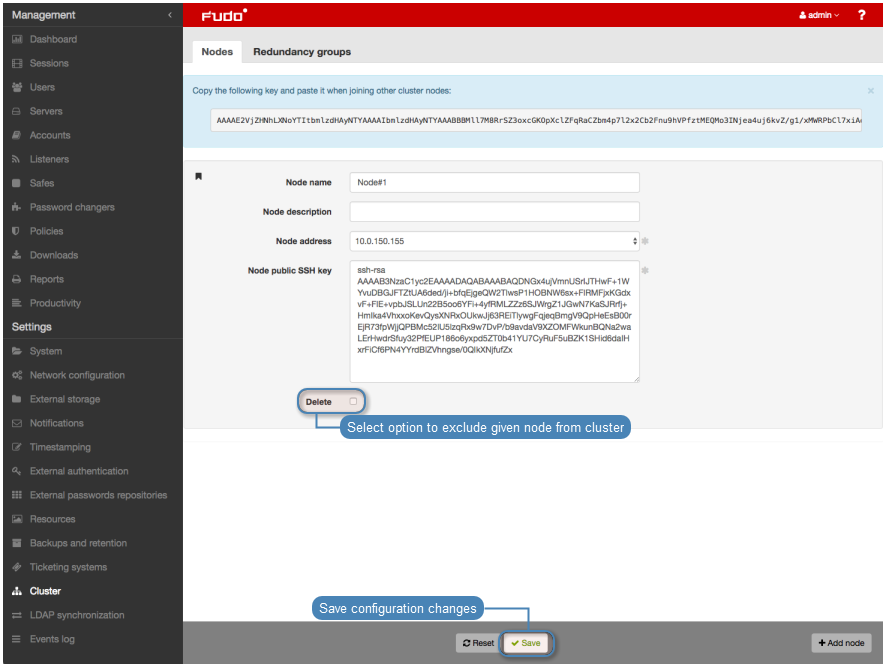Click the Network configuration gears icon

17,375
